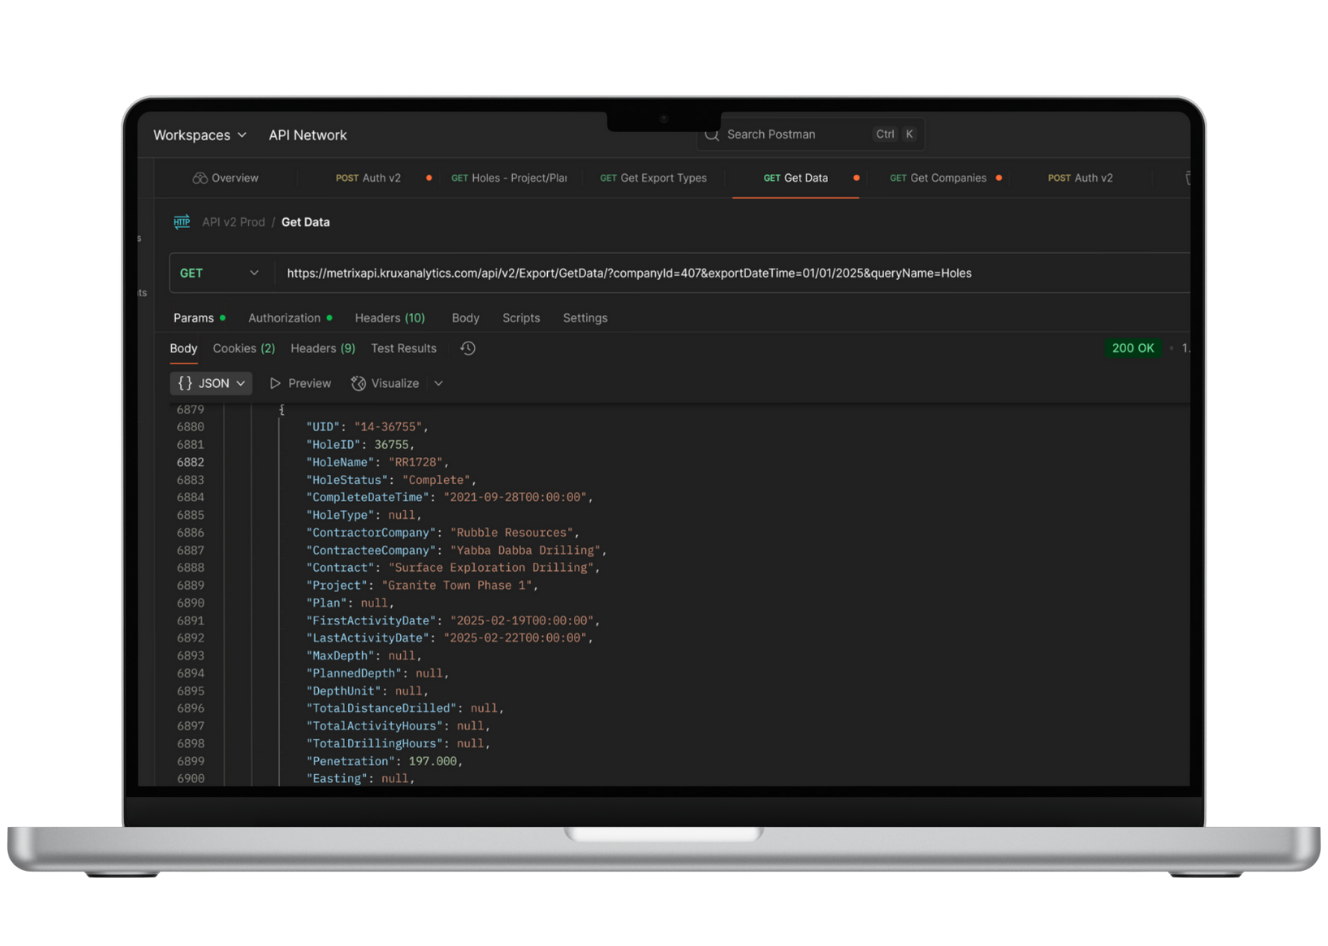
Task: Click the search magnifier in the Postman search bar
Action: [x=711, y=134]
